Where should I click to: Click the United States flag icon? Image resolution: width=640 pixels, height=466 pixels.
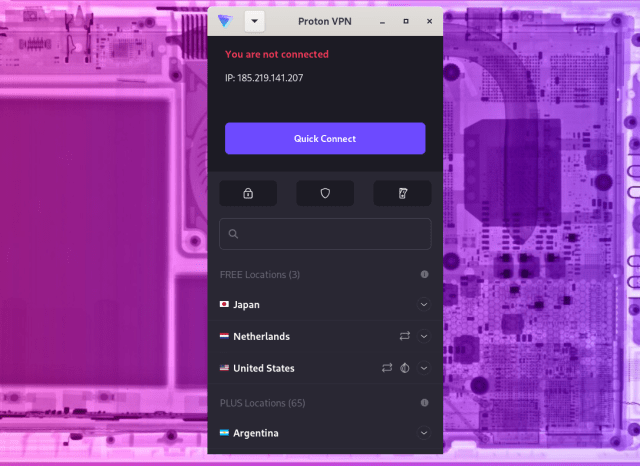pyautogui.click(x=224, y=368)
